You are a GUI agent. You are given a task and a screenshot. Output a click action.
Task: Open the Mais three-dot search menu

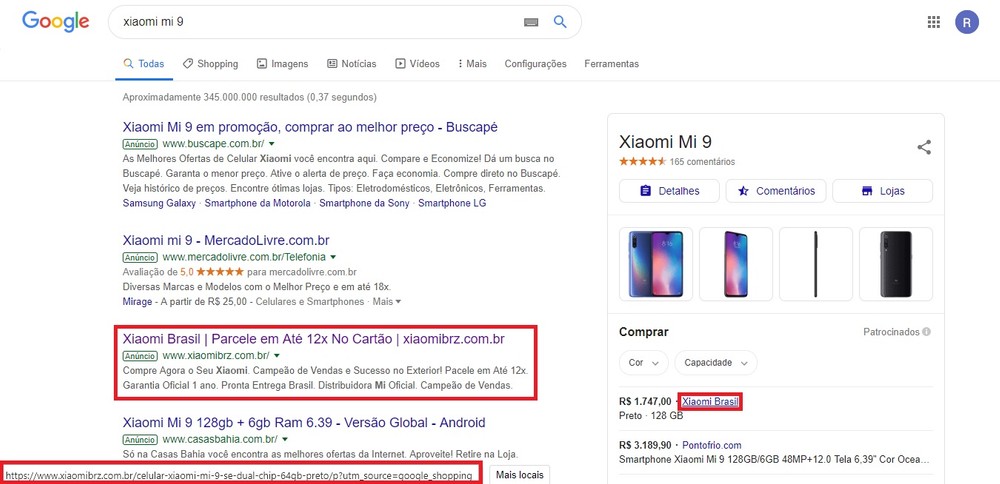[472, 64]
